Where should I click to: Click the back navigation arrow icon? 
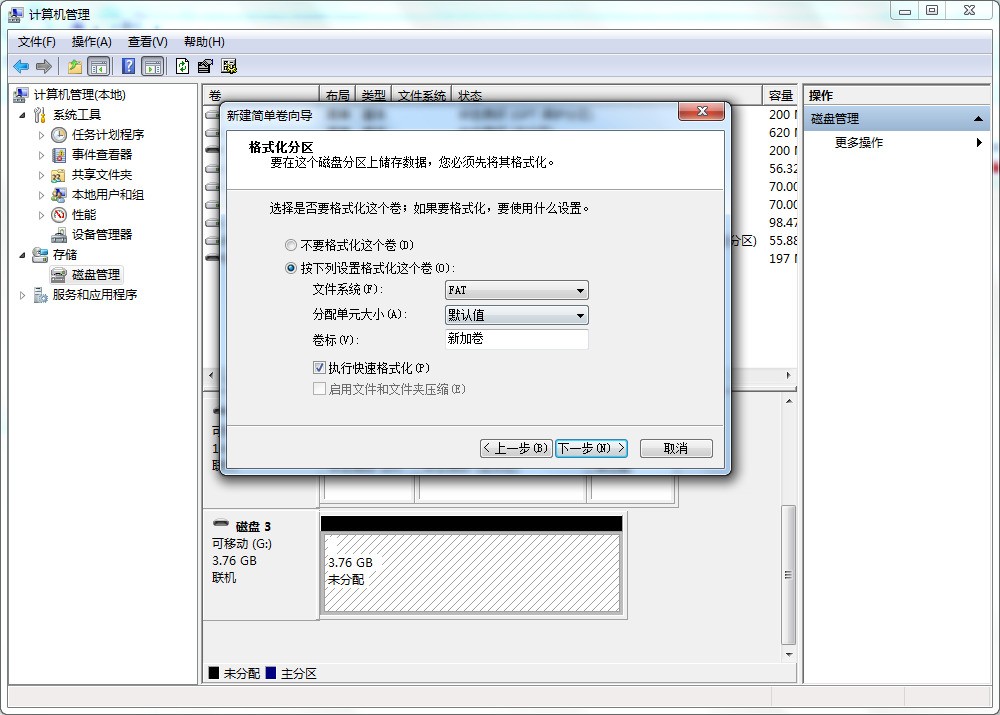(20, 66)
